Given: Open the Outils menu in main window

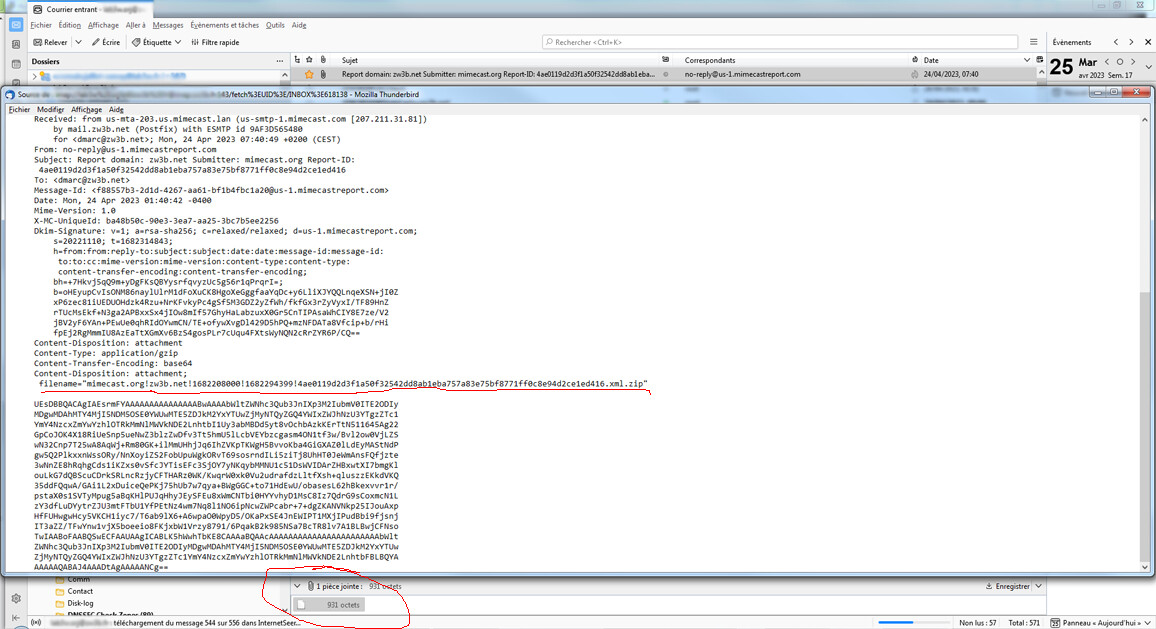Looking at the screenshot, I should click(275, 25).
